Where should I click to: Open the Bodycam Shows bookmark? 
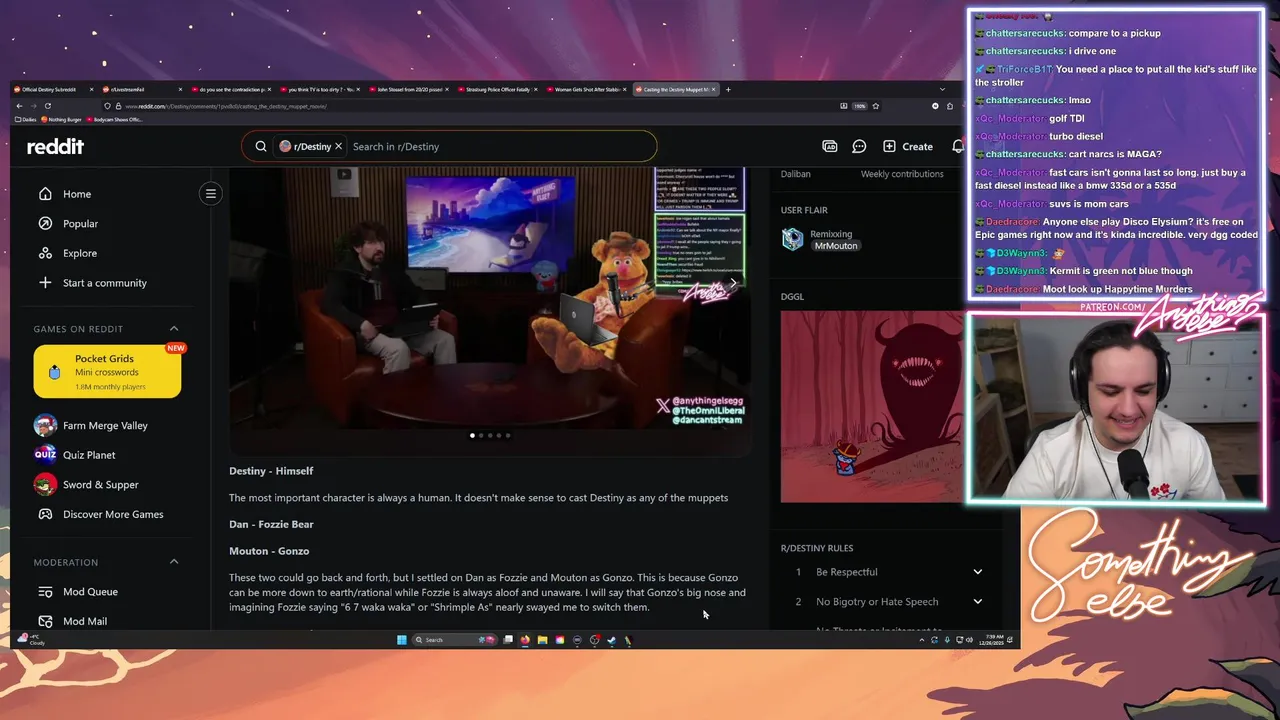(x=115, y=120)
